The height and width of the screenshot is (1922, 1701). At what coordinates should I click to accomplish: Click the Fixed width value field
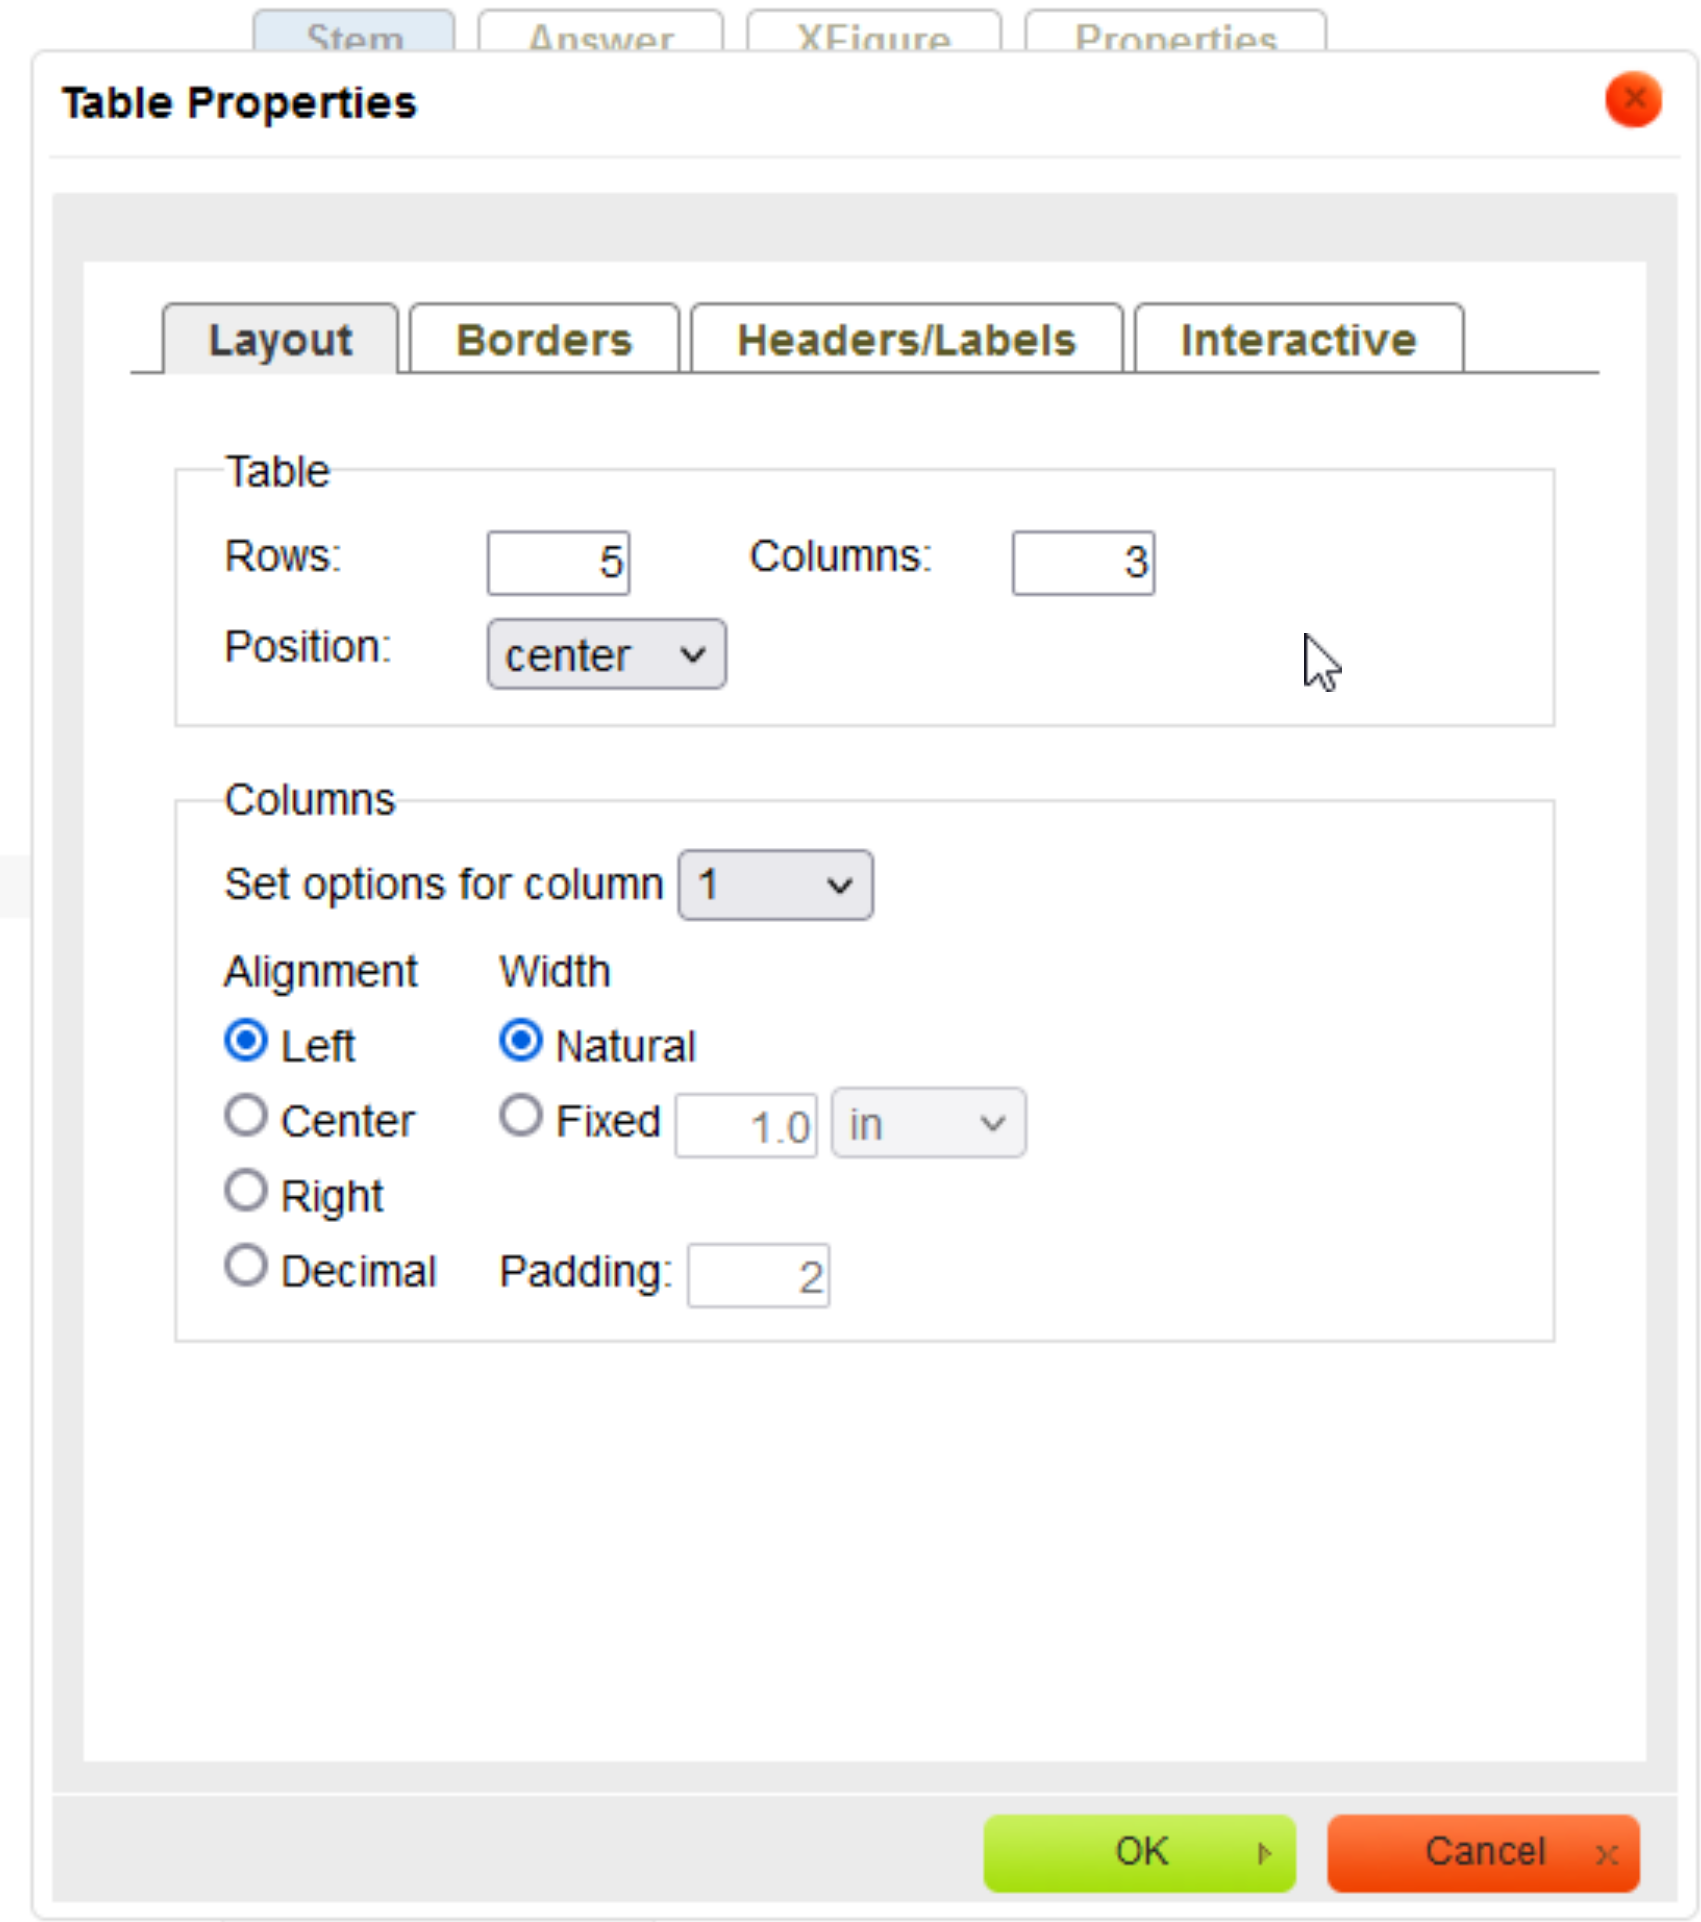pos(746,1126)
